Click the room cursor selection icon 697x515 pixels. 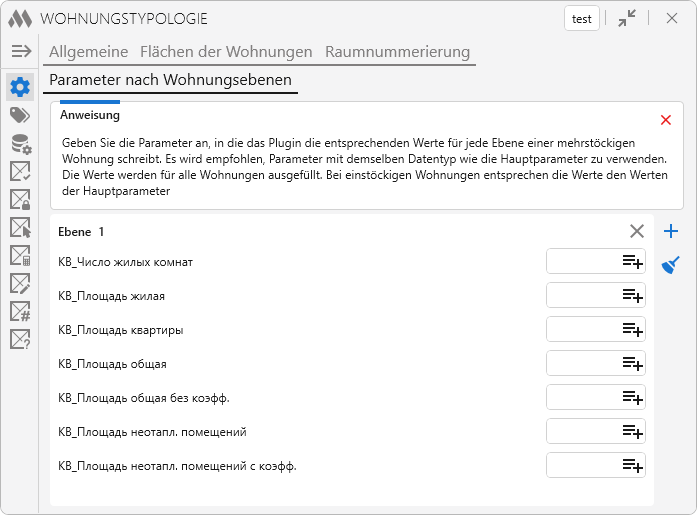click(x=20, y=228)
